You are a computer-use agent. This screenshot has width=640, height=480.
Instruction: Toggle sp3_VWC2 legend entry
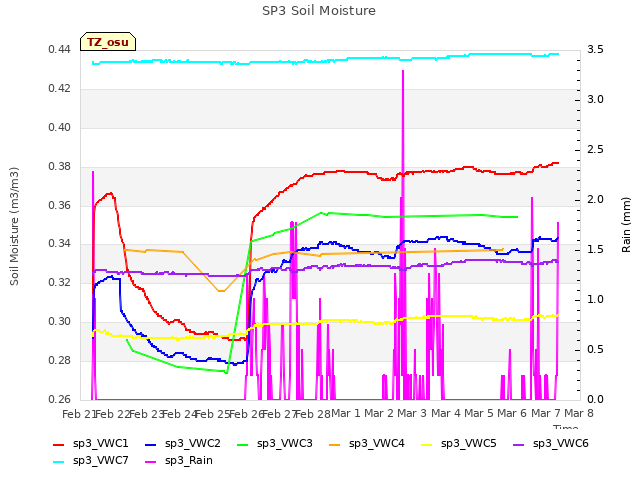[x=182, y=444]
